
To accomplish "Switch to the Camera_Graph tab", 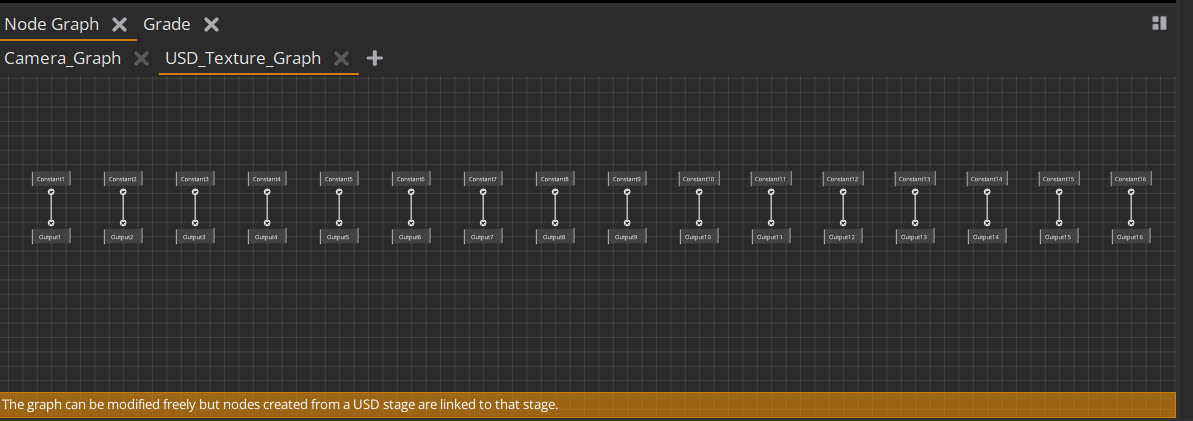I will click(x=62, y=58).
